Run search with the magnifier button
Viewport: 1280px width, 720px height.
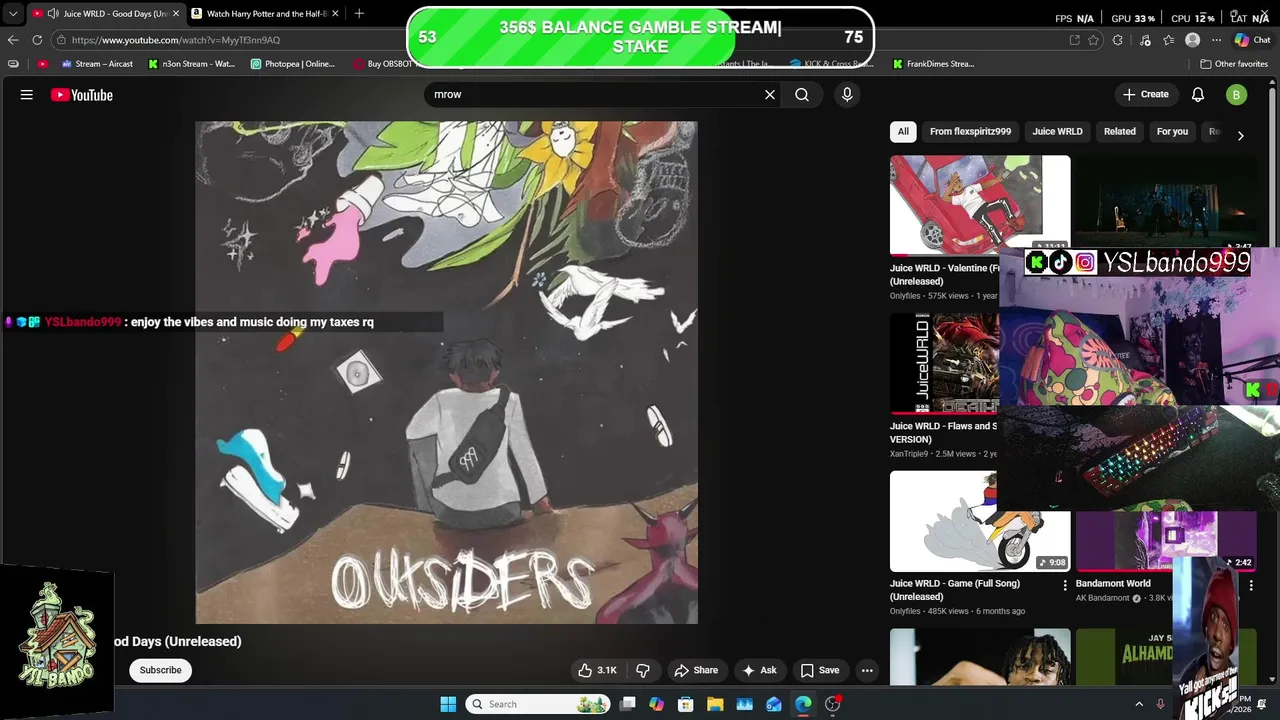pos(802,94)
